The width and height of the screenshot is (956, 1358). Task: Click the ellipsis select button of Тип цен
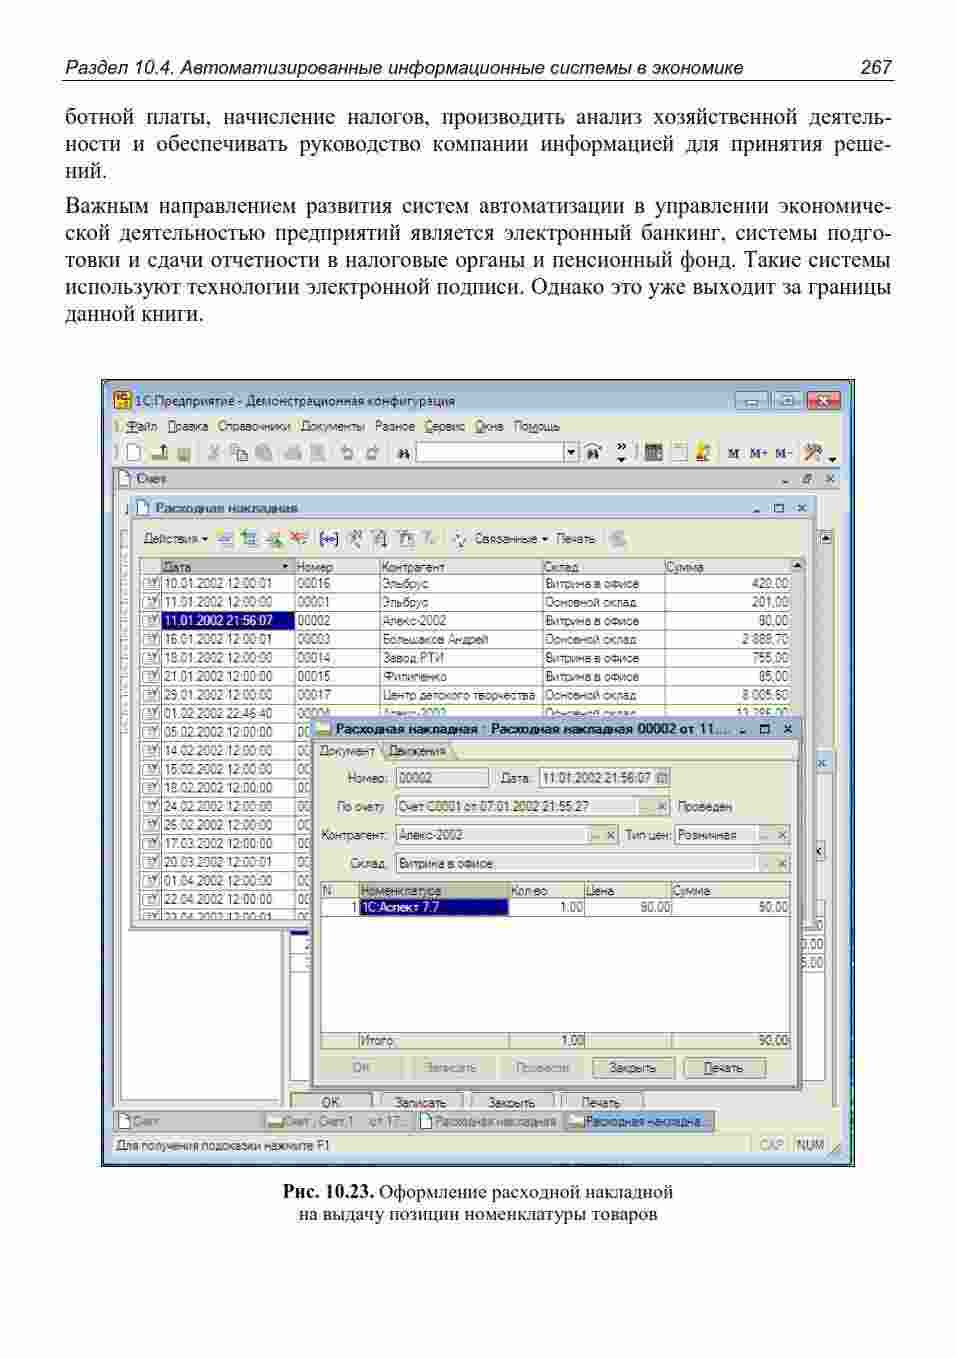coord(765,835)
